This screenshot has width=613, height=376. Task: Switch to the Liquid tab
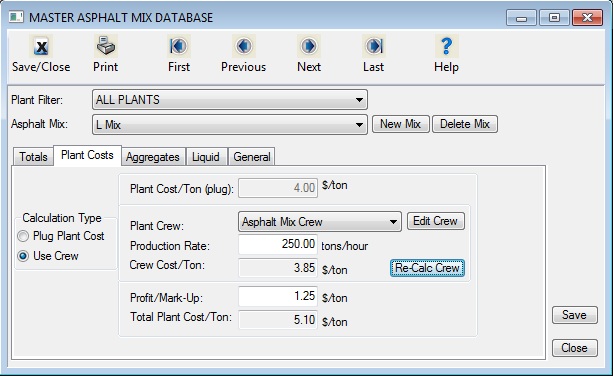pyautogui.click(x=206, y=157)
